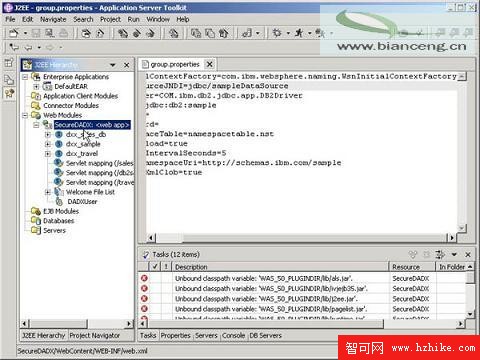The width and height of the screenshot is (480, 360).
Task: Switch to the DB Servers tab
Action: [x=266, y=335]
